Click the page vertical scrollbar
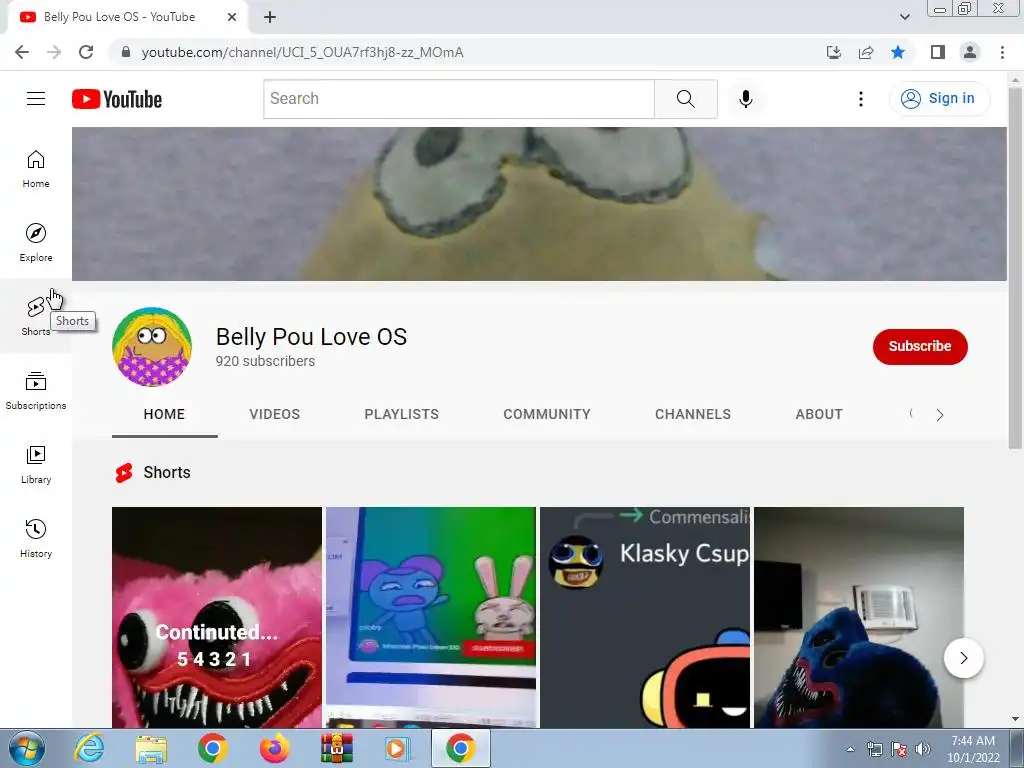 [1015, 268]
